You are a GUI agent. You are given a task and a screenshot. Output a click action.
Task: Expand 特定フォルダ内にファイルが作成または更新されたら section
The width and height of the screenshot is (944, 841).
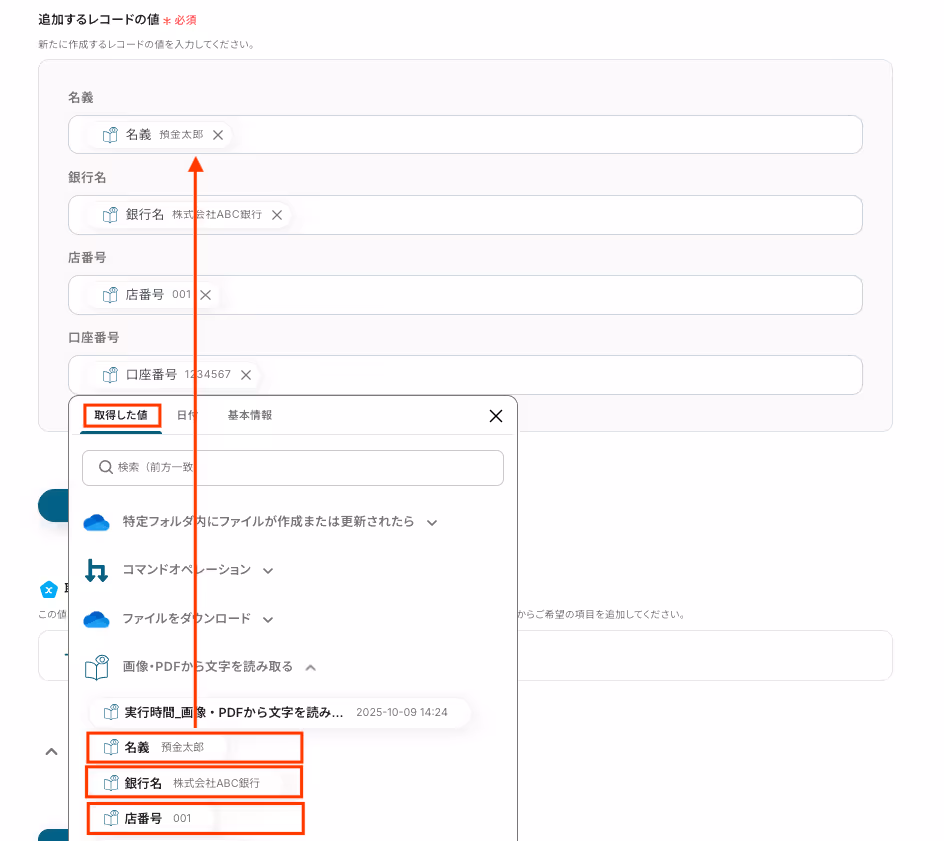point(432,523)
